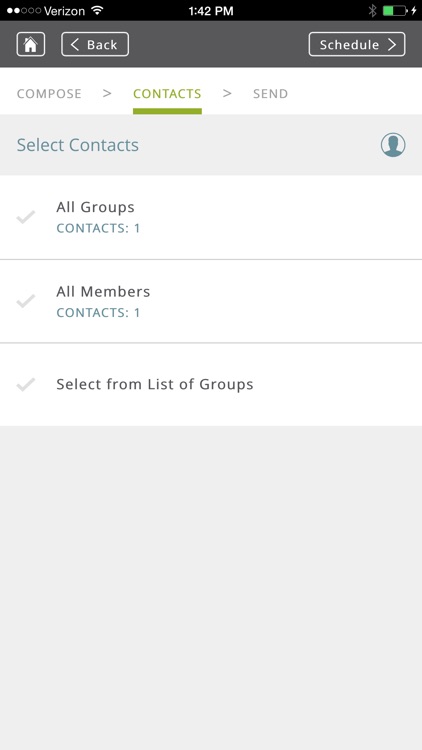Tap the home icon button

coord(31,44)
